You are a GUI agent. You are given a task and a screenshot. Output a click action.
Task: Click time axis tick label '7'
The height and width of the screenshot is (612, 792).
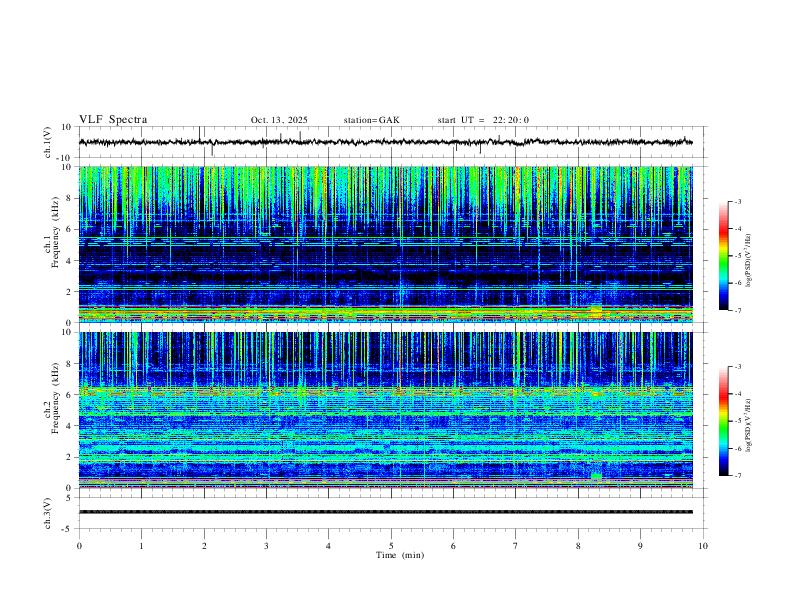coord(516,546)
